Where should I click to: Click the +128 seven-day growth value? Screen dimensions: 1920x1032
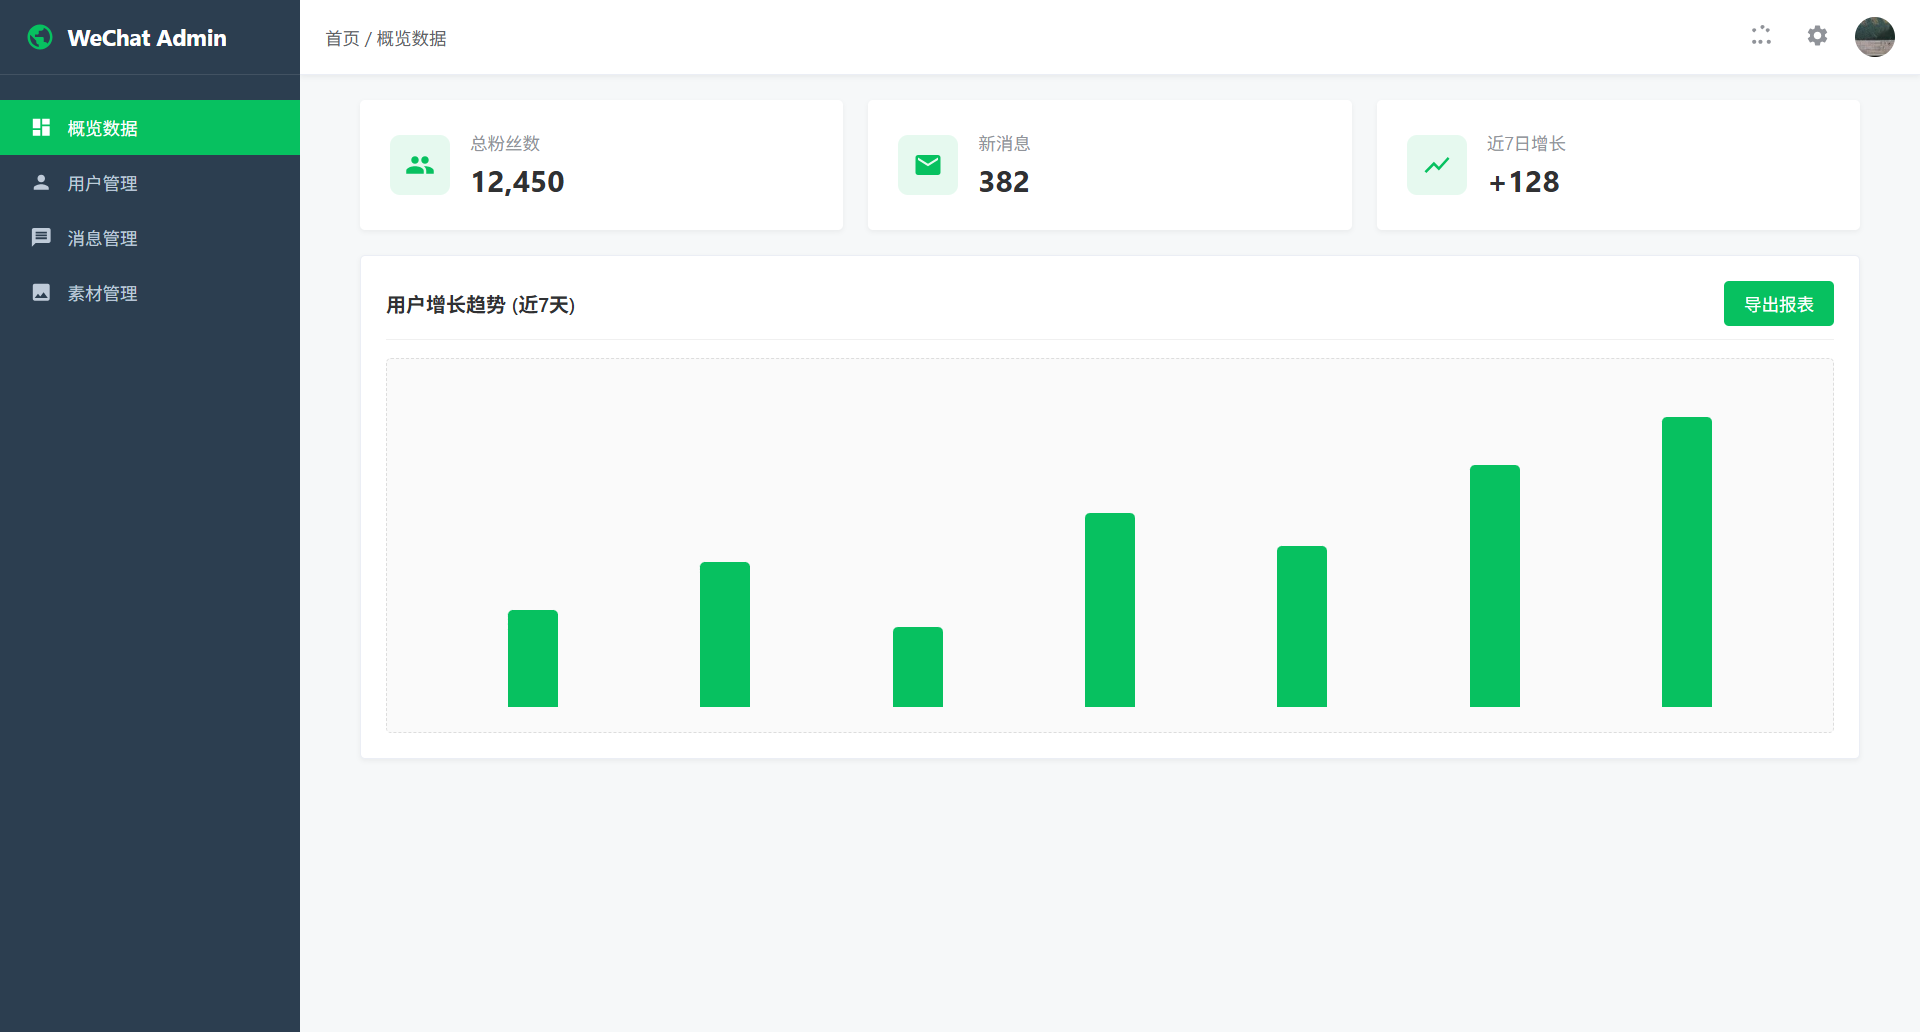tap(1523, 182)
